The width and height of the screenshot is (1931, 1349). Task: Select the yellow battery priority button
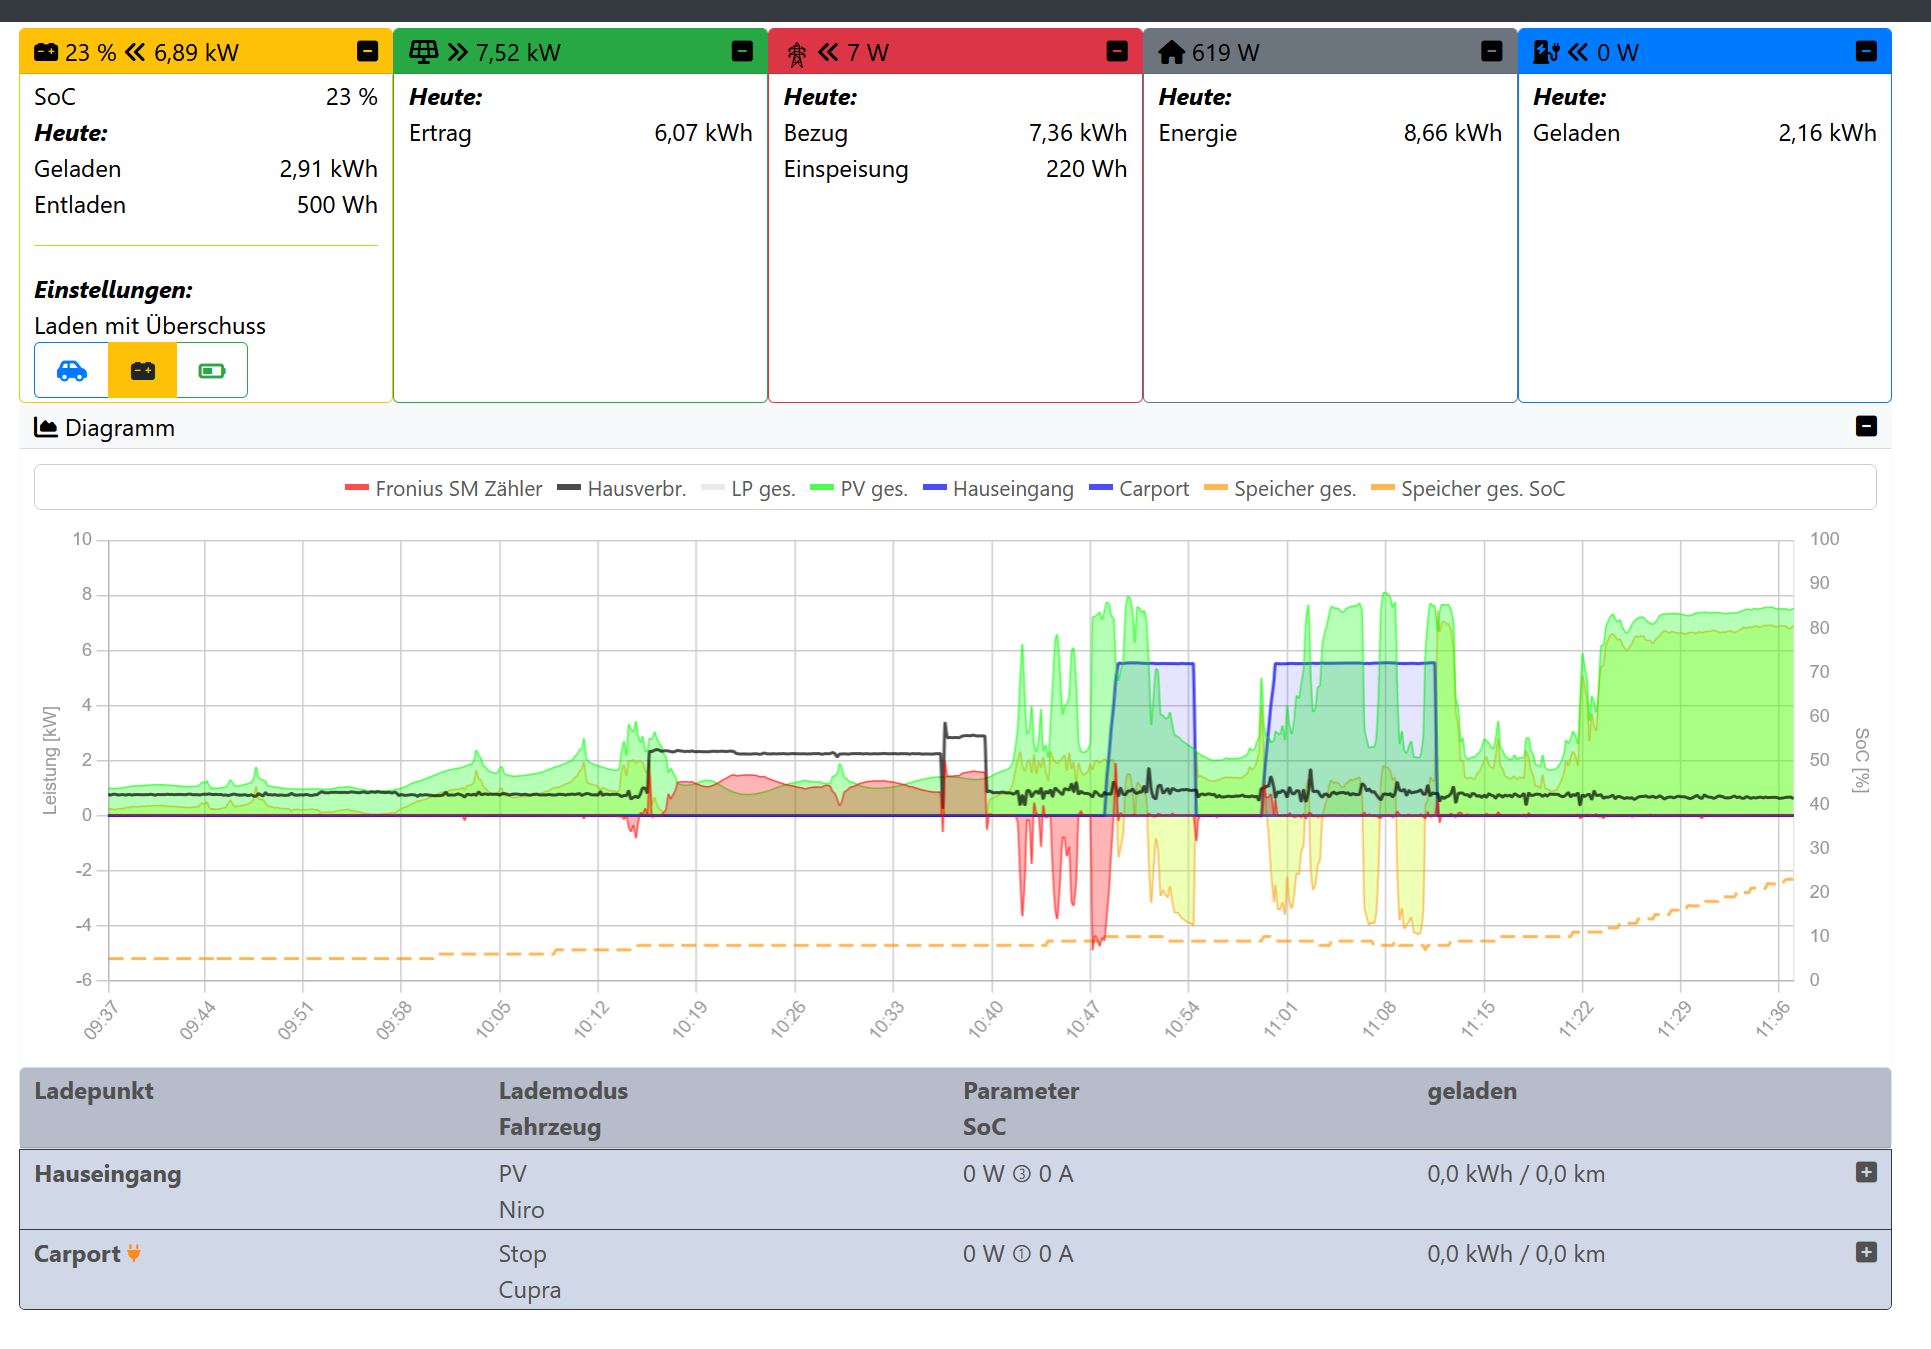[143, 371]
